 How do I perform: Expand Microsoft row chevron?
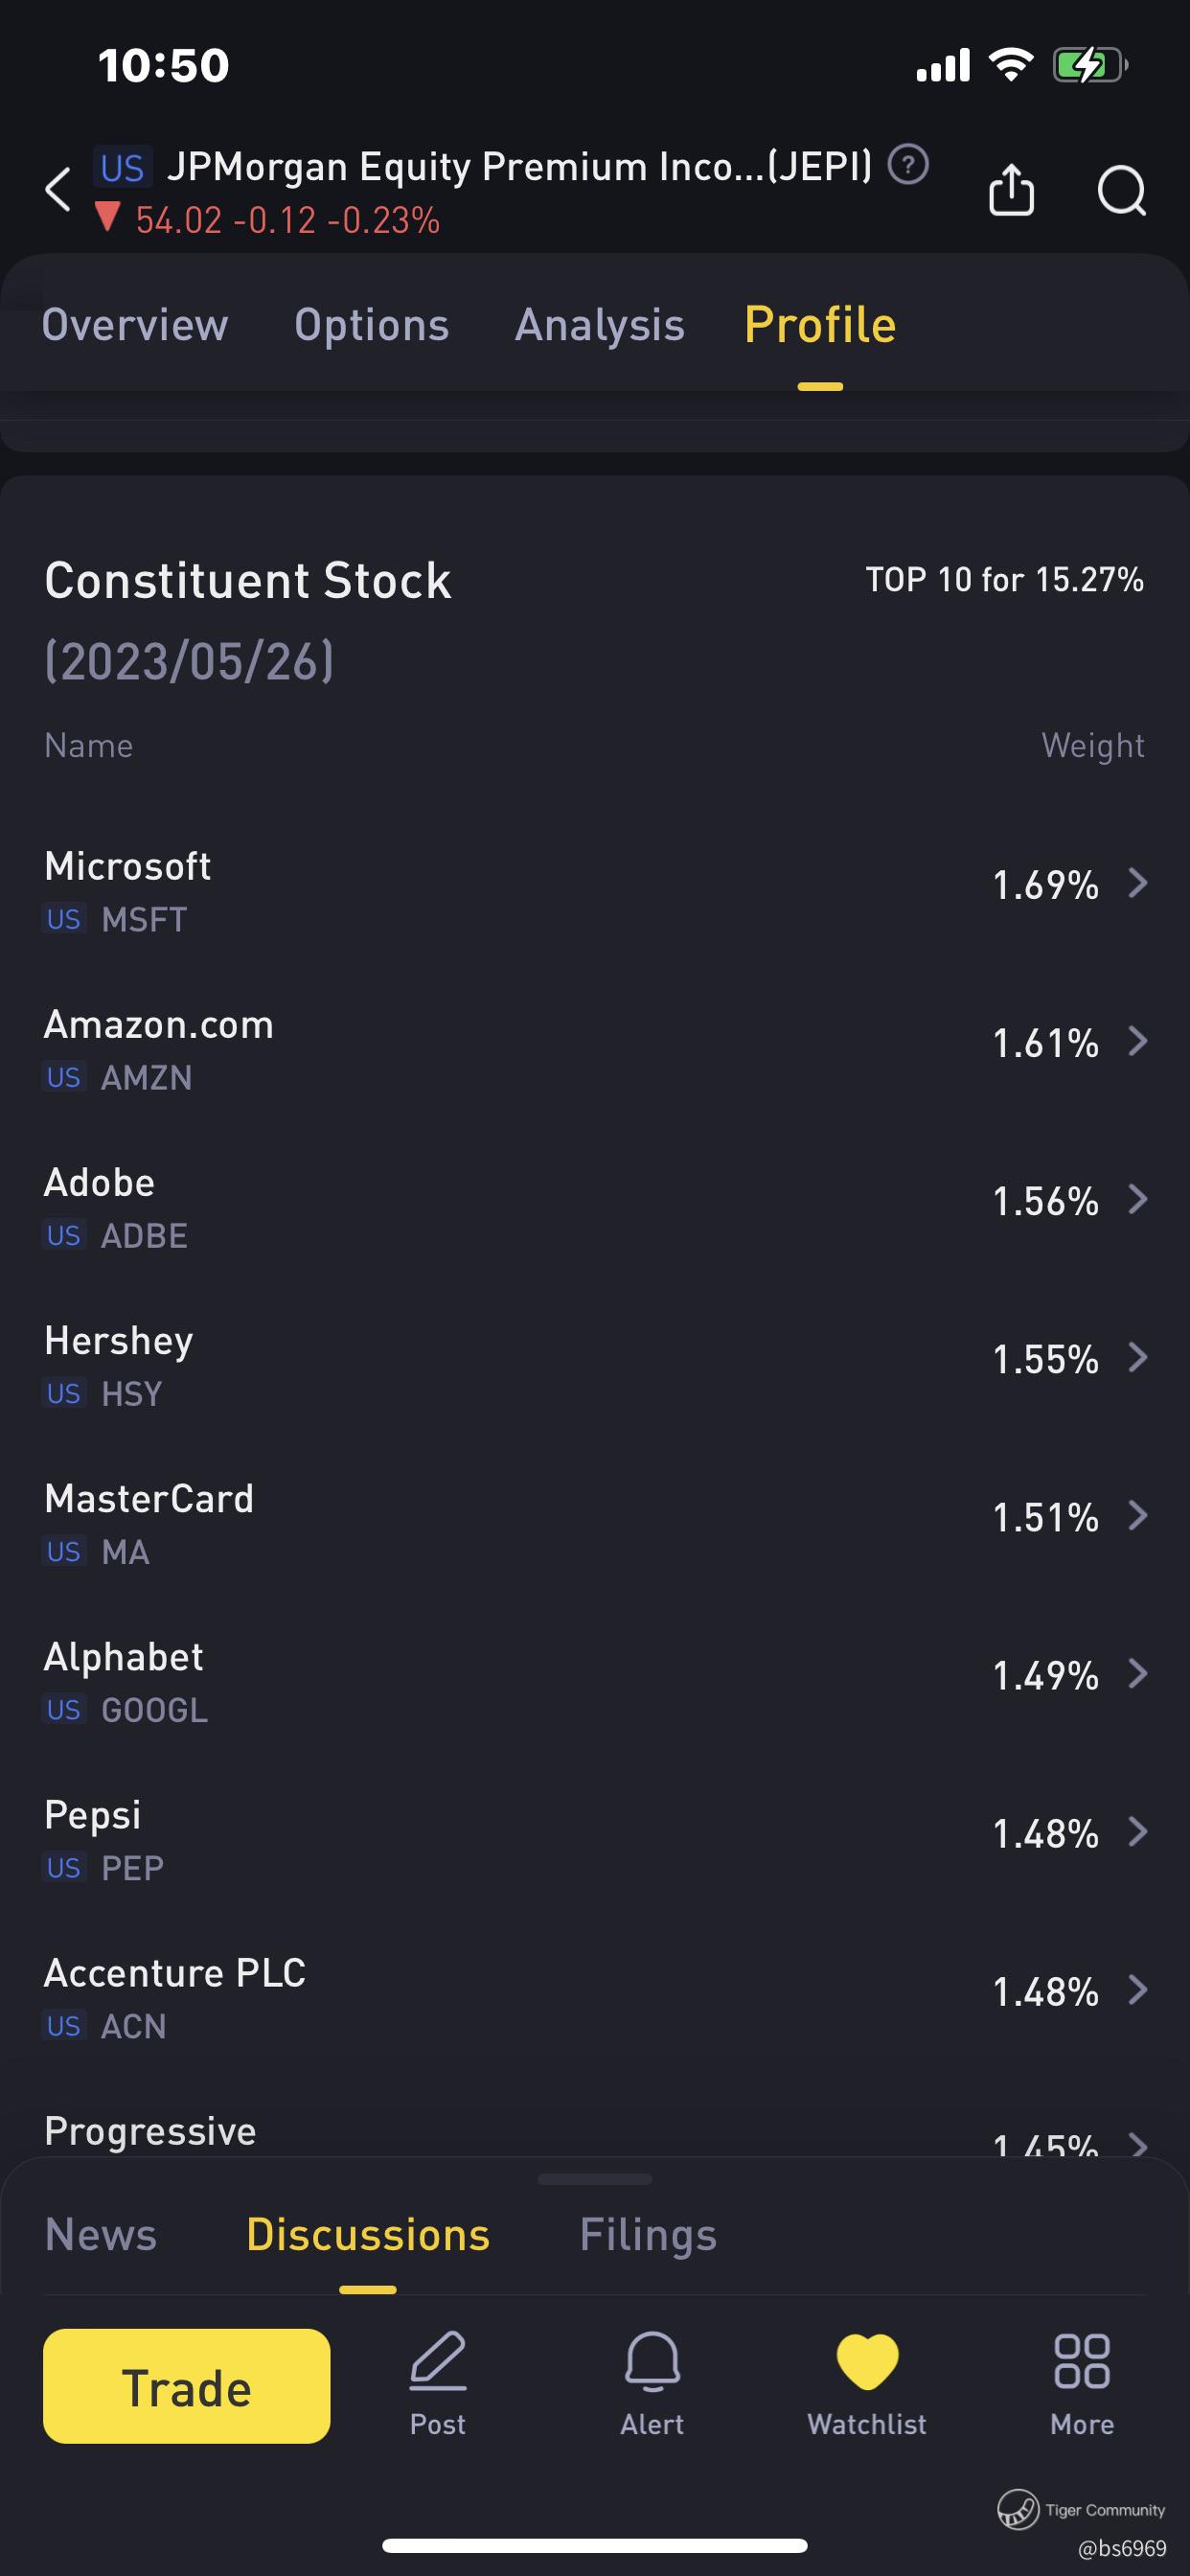pos(1137,883)
